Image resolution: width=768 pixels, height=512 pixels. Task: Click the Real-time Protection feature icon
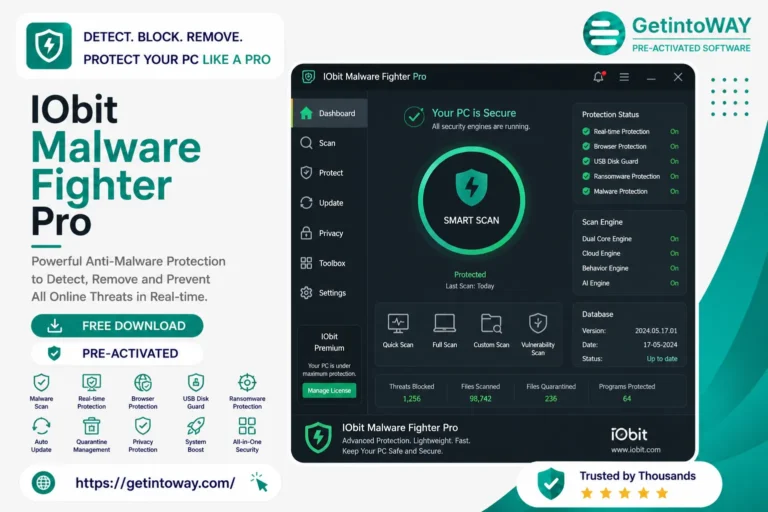92,382
